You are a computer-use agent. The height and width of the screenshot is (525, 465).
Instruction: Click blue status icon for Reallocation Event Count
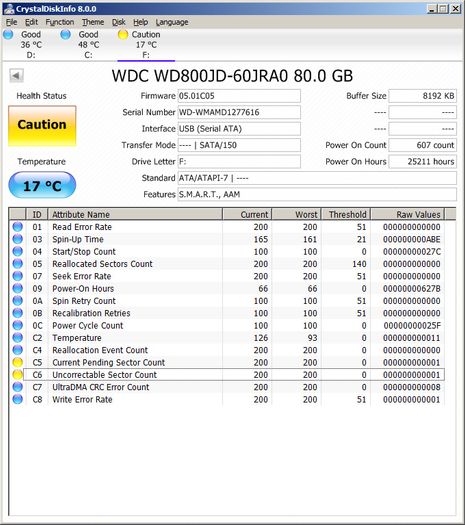17,350
